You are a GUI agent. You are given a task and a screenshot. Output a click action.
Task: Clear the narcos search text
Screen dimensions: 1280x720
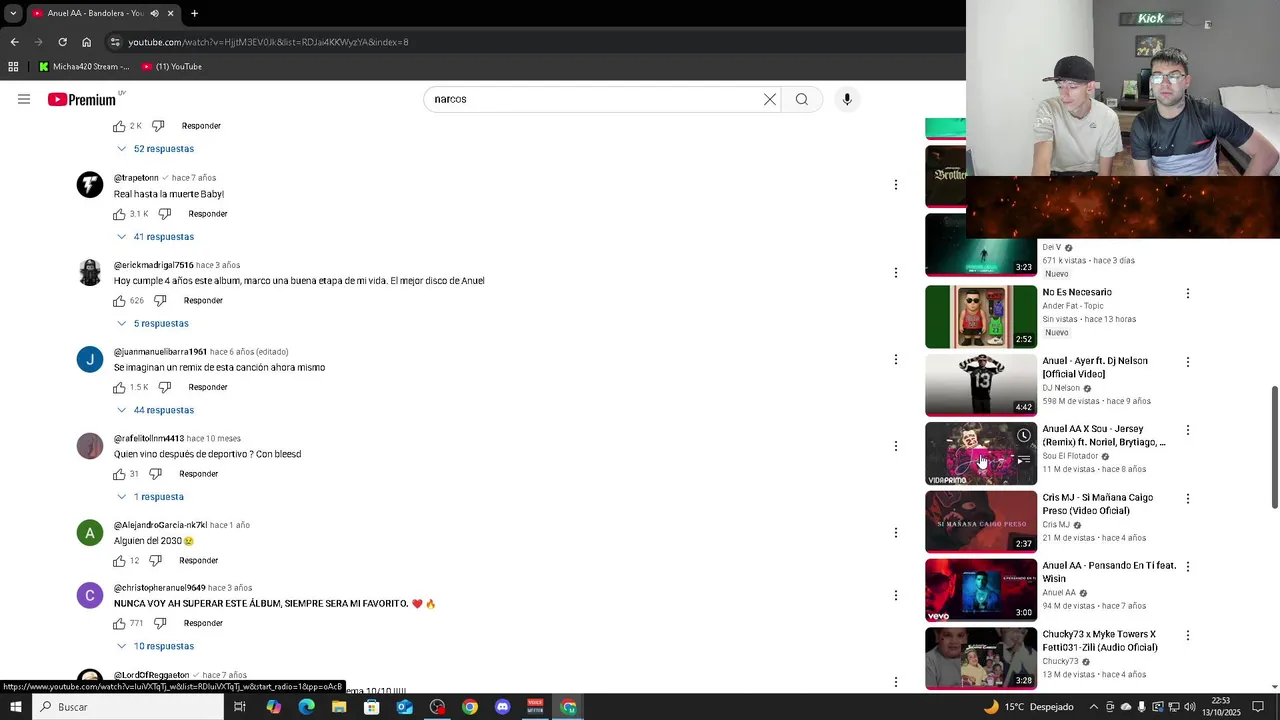[x=770, y=99]
